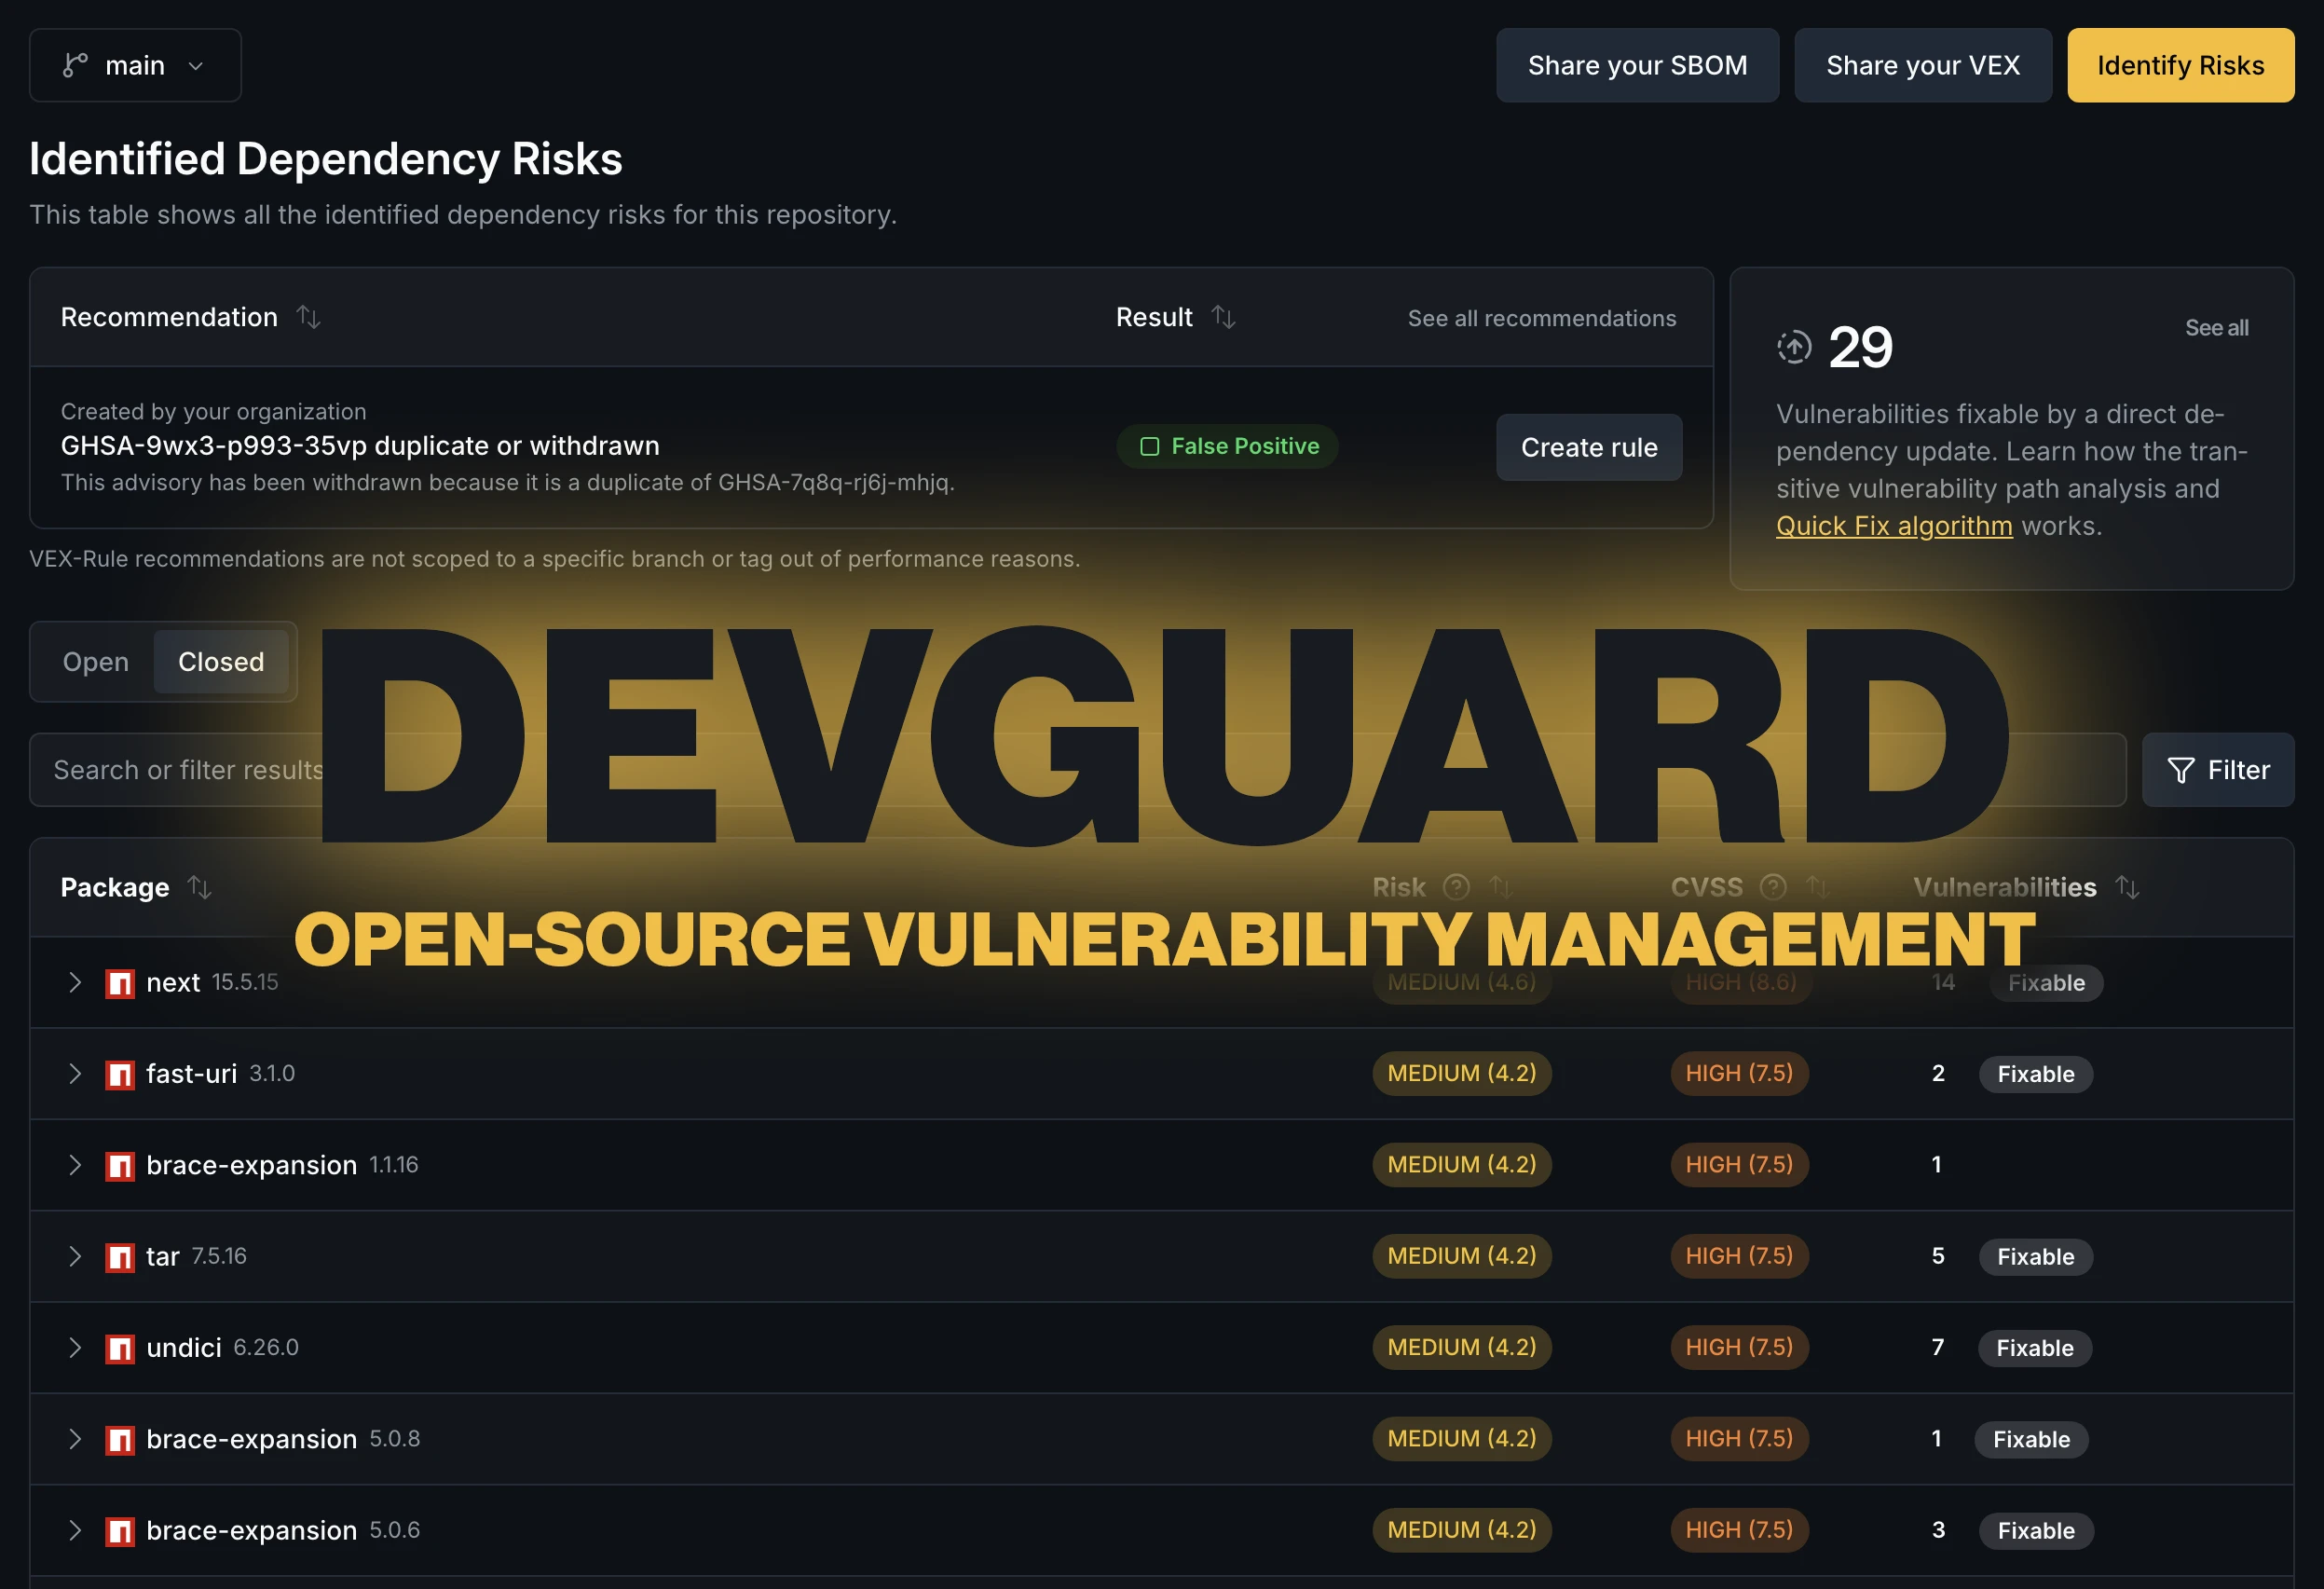Focus the Search or filter results field
This screenshot has width=2324, height=1589.
(x=1077, y=770)
